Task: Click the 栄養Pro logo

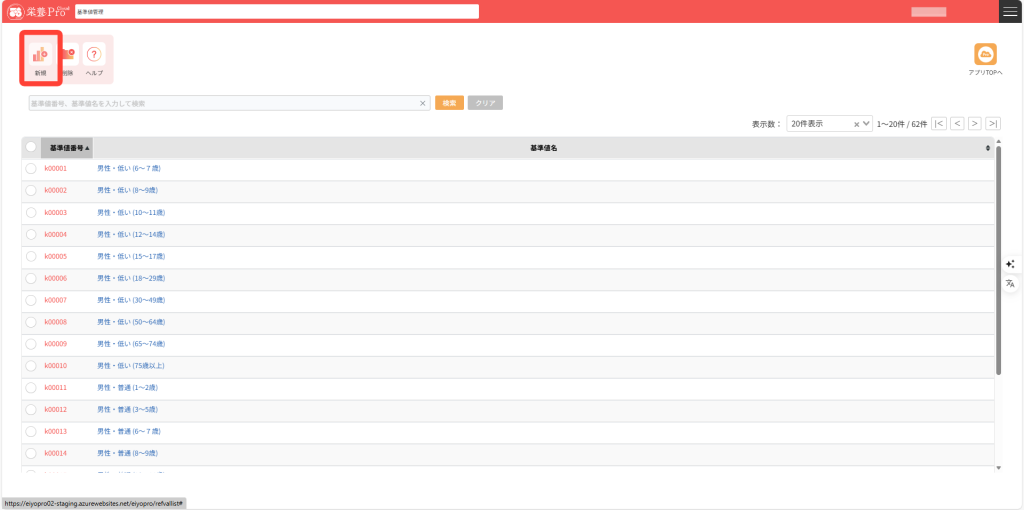Action: [x=37, y=11]
